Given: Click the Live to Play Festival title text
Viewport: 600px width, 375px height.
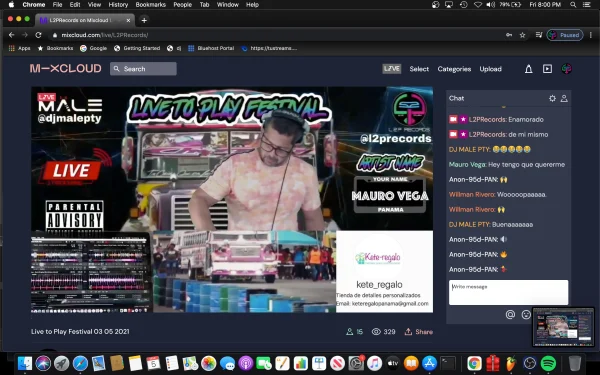Looking at the screenshot, I should pyautogui.click(x=80, y=331).
